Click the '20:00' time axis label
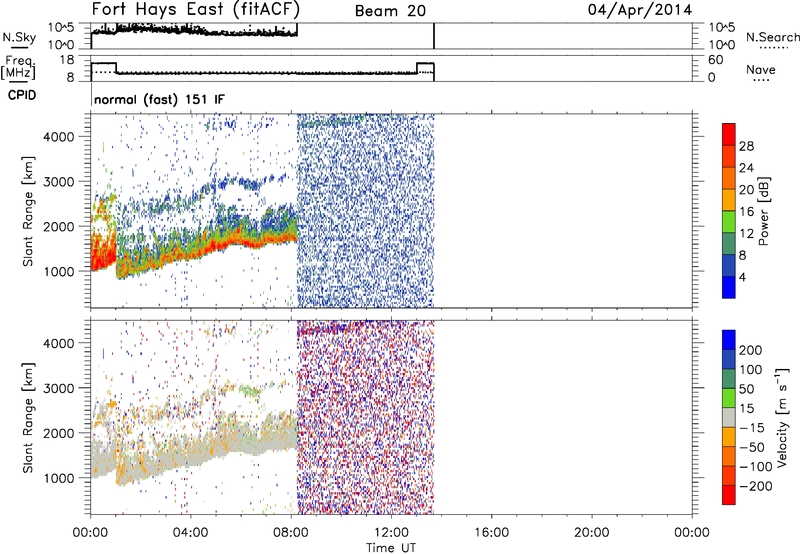The height and width of the screenshot is (554, 800). point(592,533)
